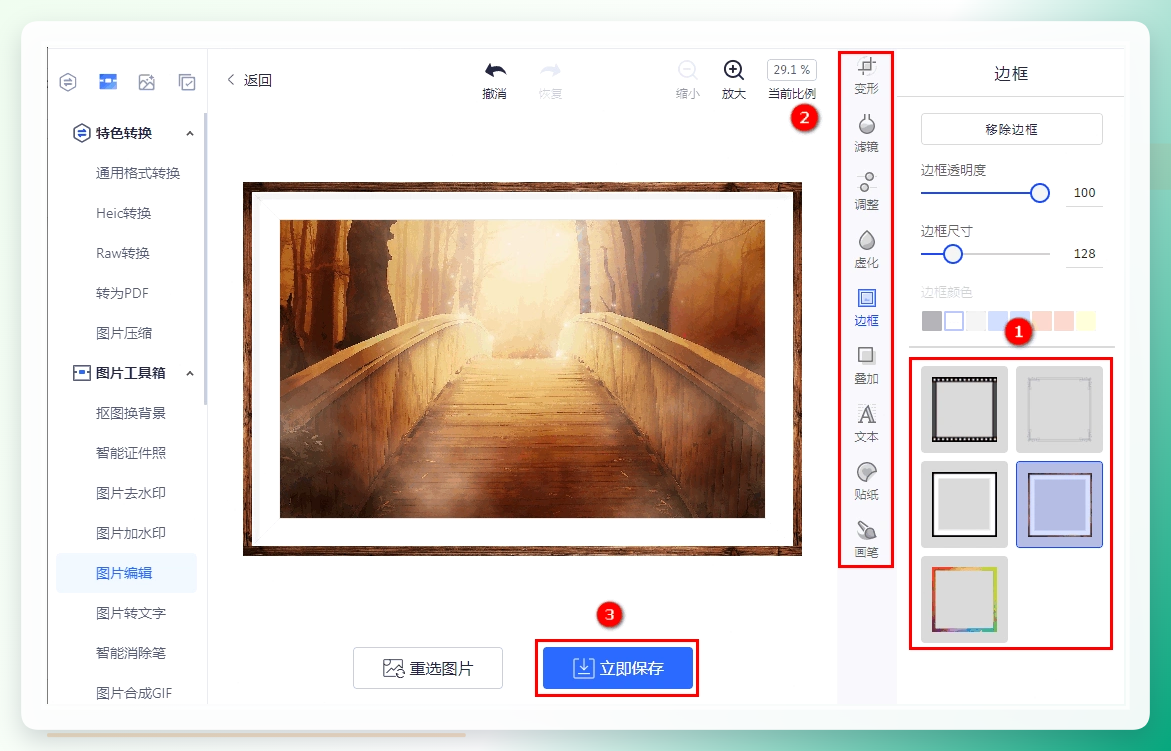Pick the white border color swatch

click(954, 321)
